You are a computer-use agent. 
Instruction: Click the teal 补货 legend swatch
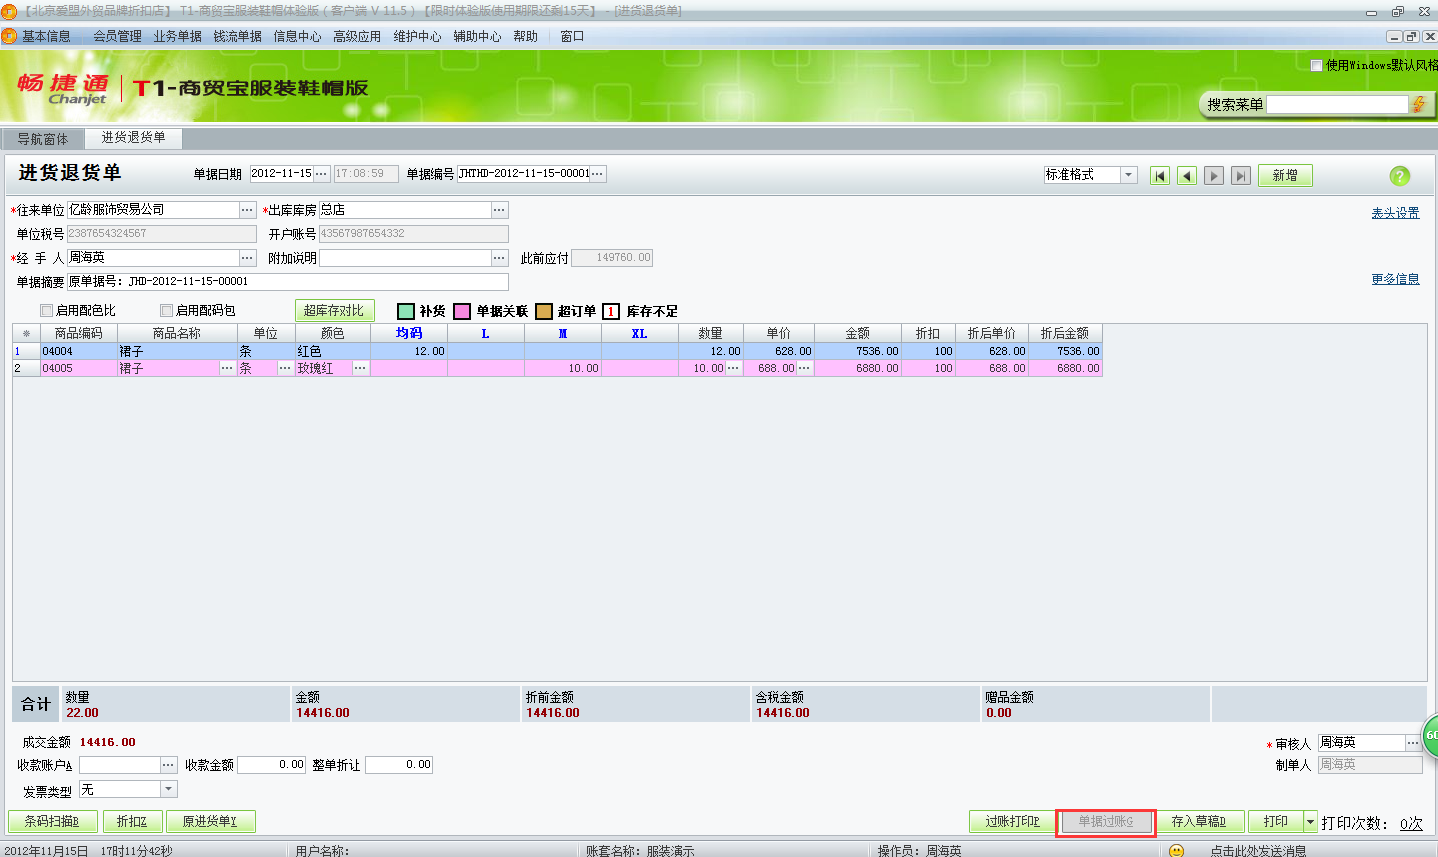click(x=406, y=312)
